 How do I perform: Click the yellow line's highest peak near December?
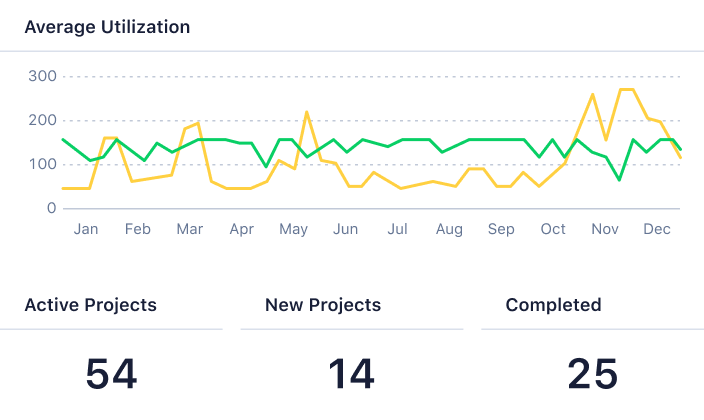627,90
